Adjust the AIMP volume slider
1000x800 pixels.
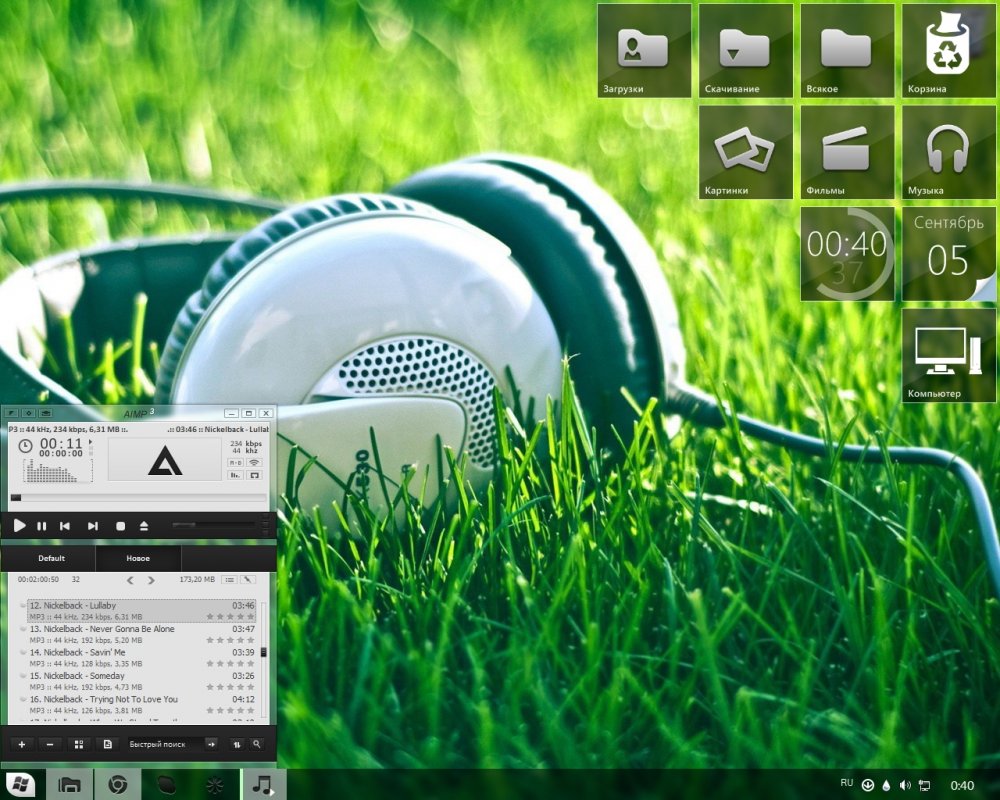pos(214,525)
